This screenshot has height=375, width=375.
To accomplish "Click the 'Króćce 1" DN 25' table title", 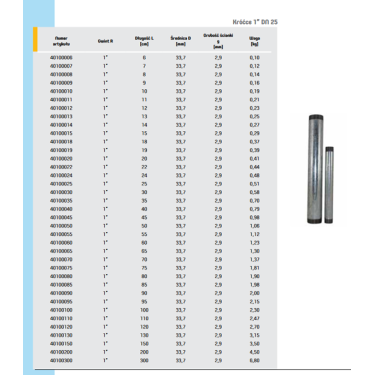I will coord(255,22).
